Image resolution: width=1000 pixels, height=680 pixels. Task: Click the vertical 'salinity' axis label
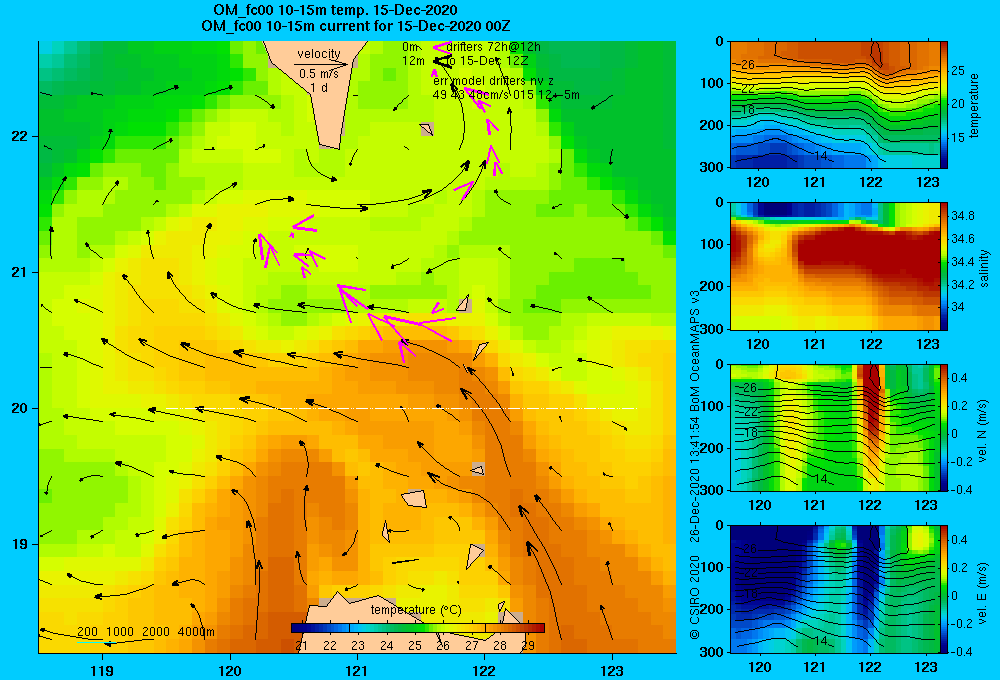click(984, 269)
